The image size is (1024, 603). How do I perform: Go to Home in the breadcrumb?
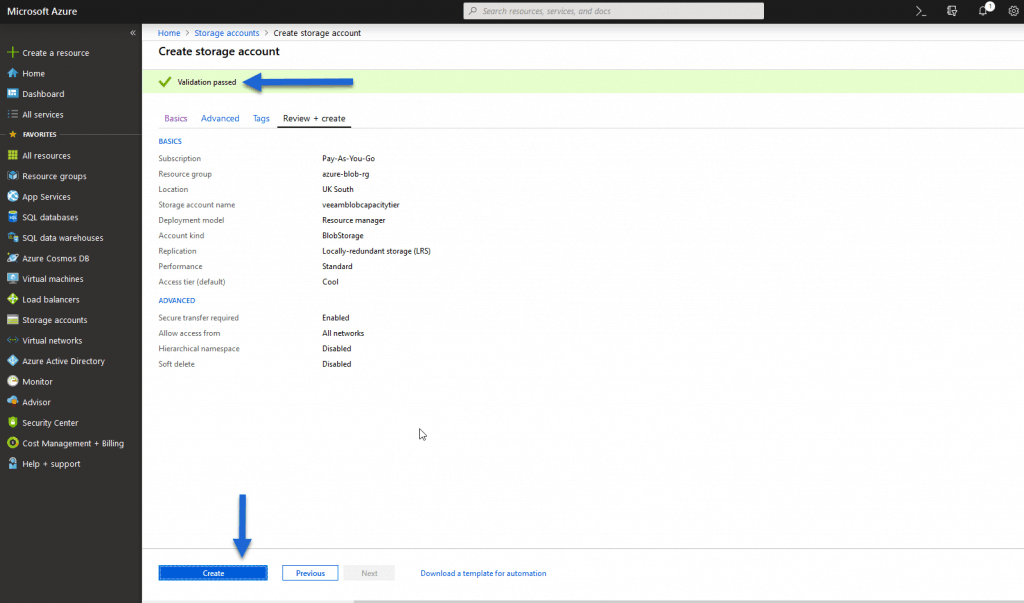[x=169, y=33]
